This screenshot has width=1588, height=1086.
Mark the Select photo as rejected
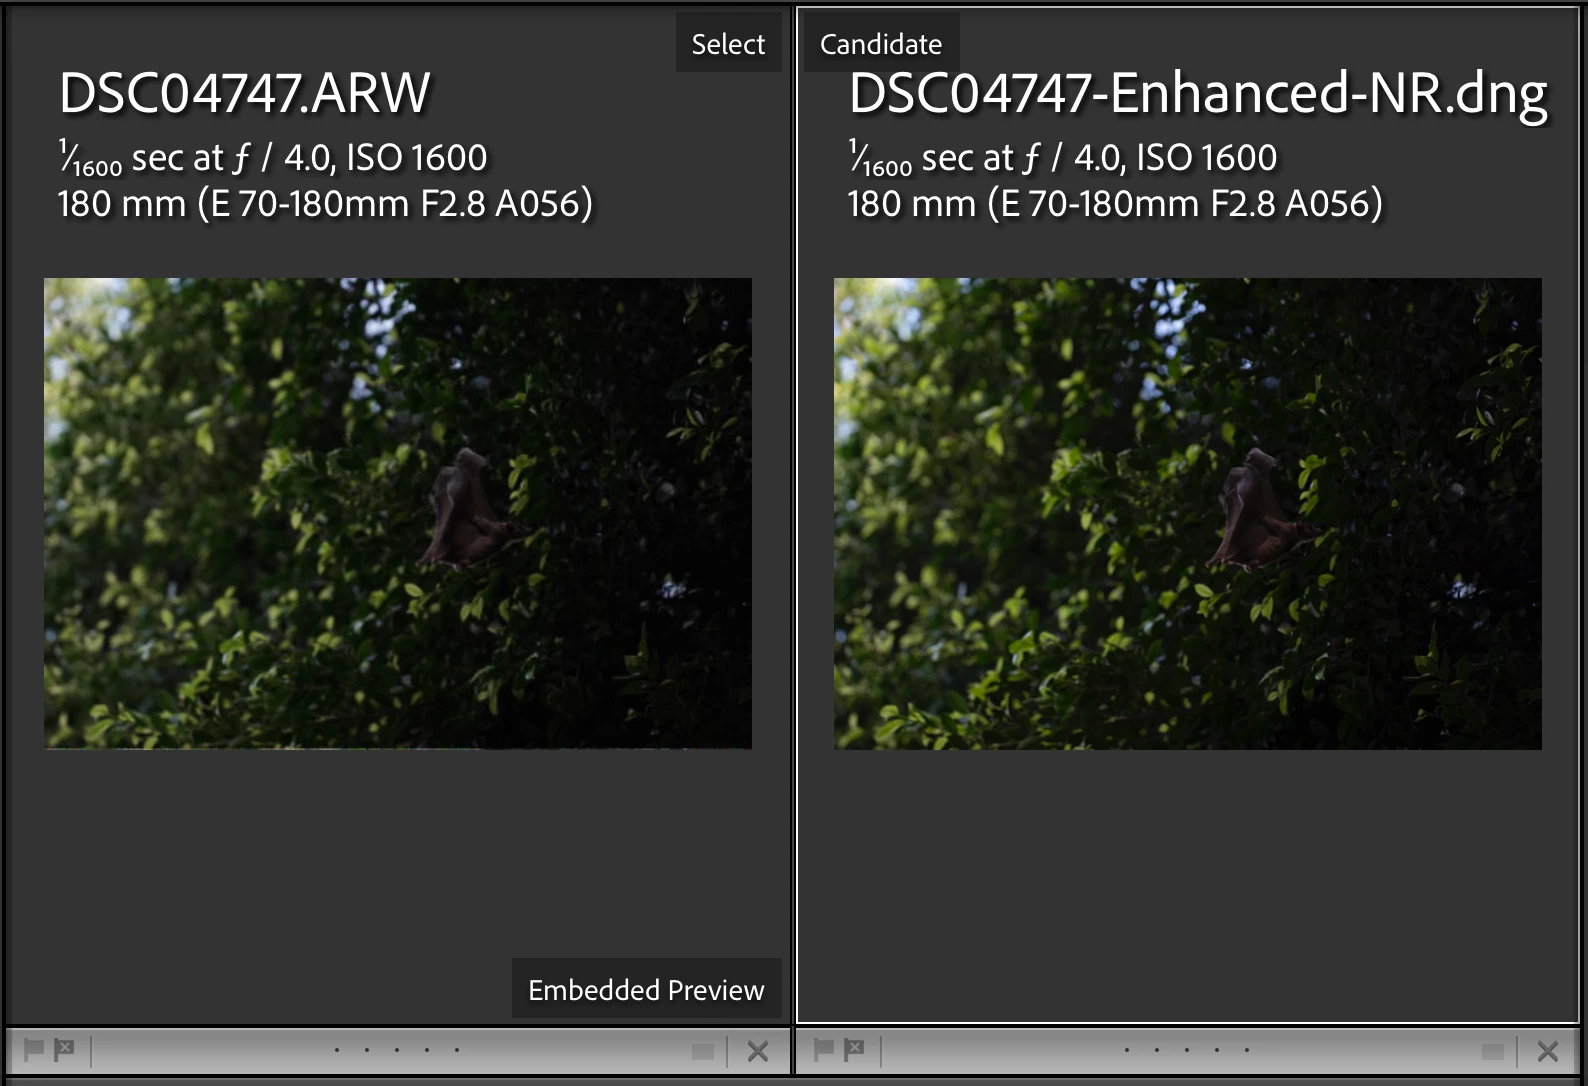[64, 1049]
